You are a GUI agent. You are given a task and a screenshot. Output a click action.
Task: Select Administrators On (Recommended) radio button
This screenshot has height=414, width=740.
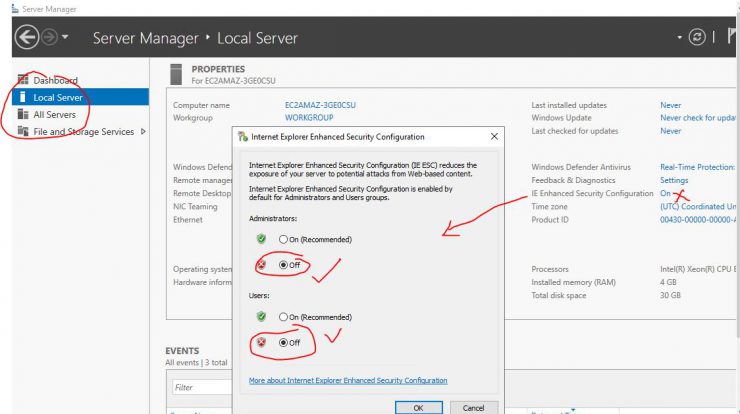tap(283, 239)
